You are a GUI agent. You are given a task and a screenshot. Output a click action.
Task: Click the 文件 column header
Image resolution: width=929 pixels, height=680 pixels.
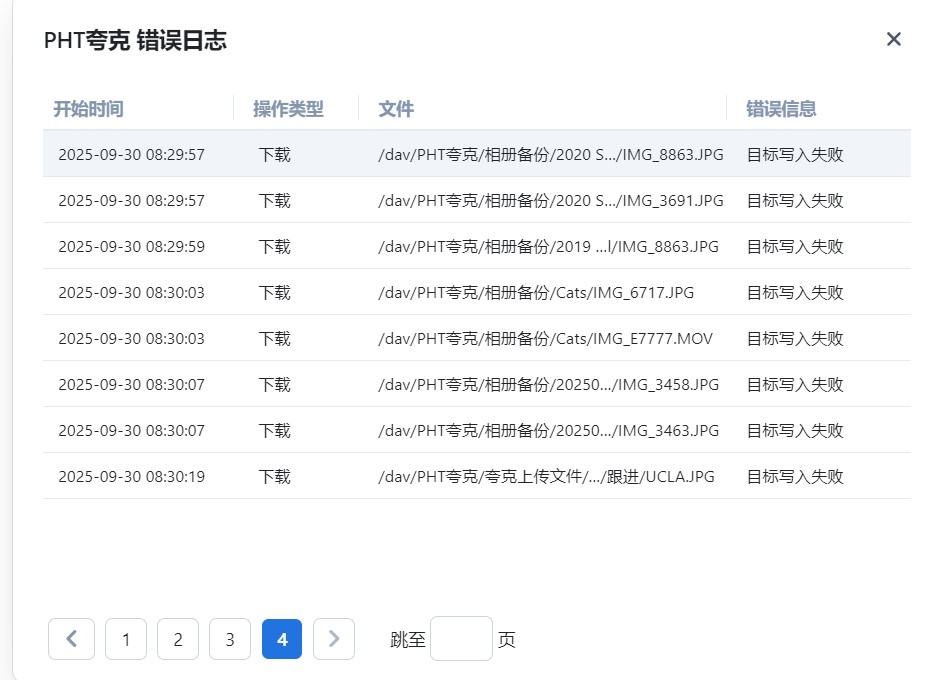396,109
